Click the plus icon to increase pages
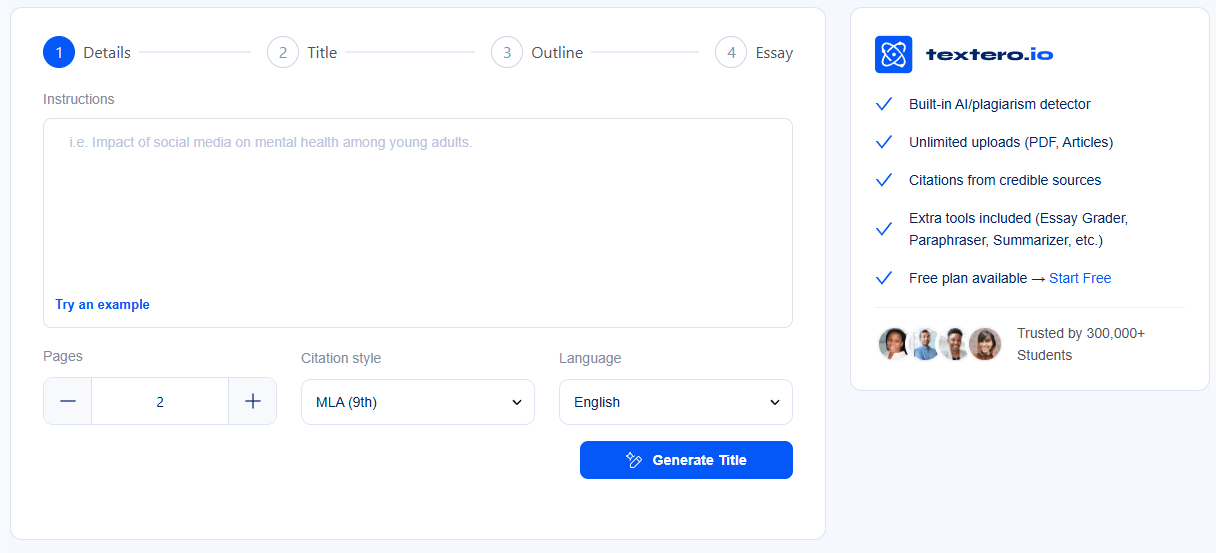The image size is (1216, 553). pos(253,401)
